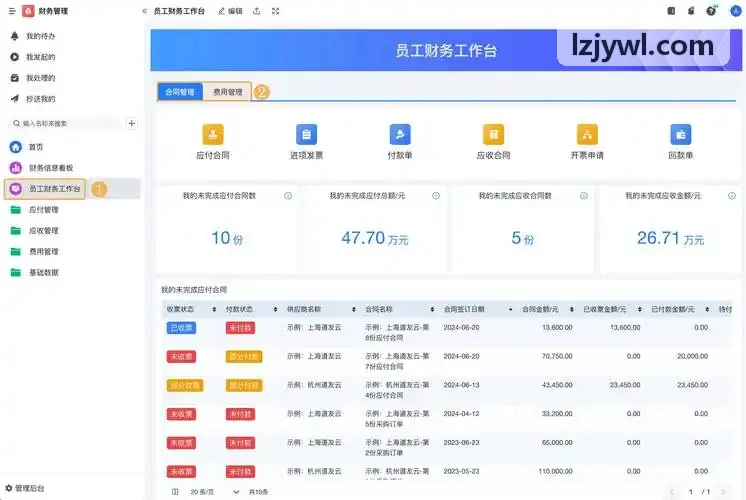Click the column settings icon in table footer
Image resolution: width=746 pixels, height=500 pixels.
175,492
